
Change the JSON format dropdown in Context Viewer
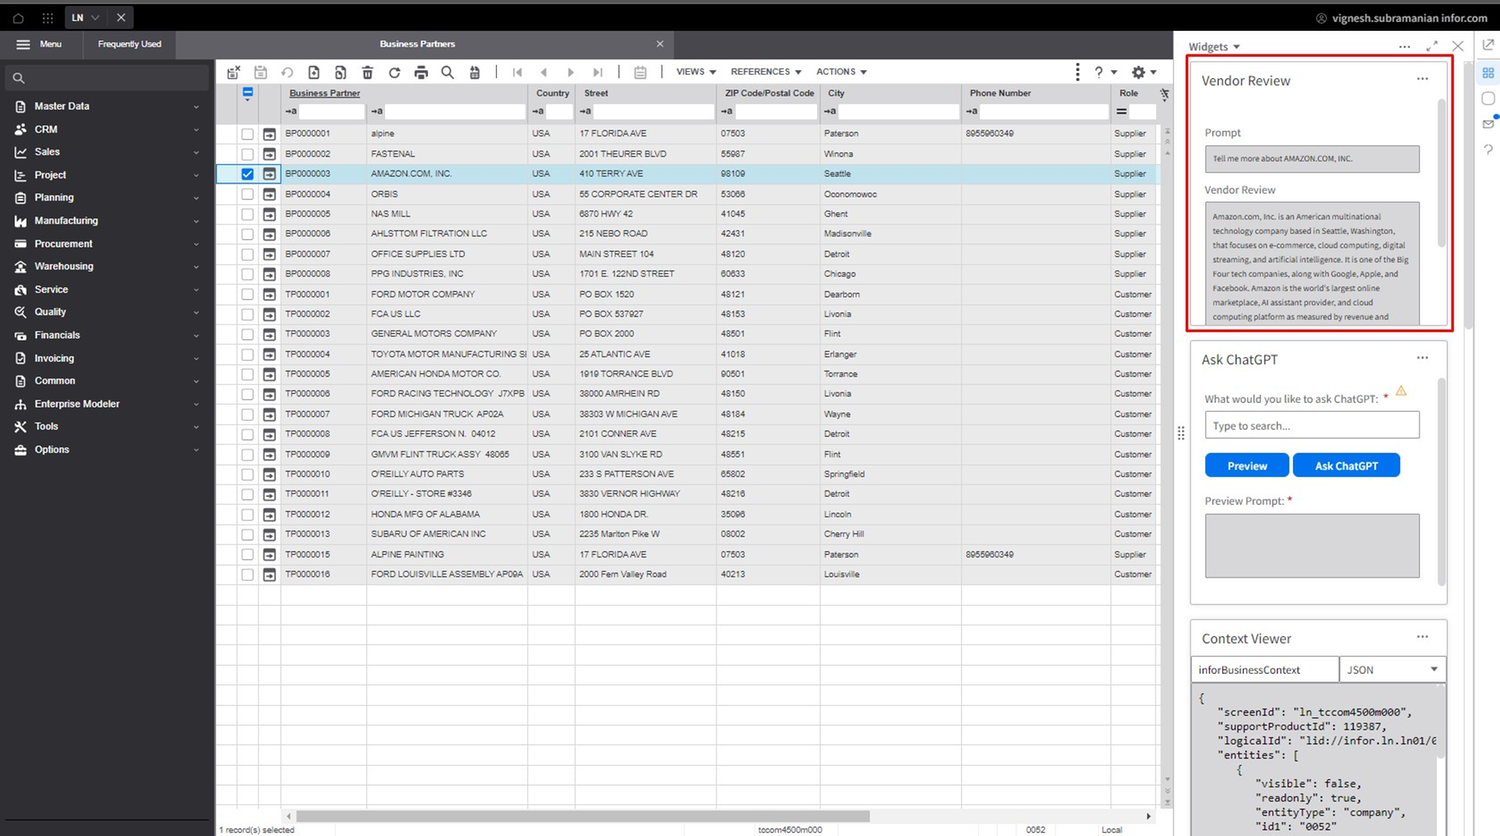click(x=1392, y=668)
